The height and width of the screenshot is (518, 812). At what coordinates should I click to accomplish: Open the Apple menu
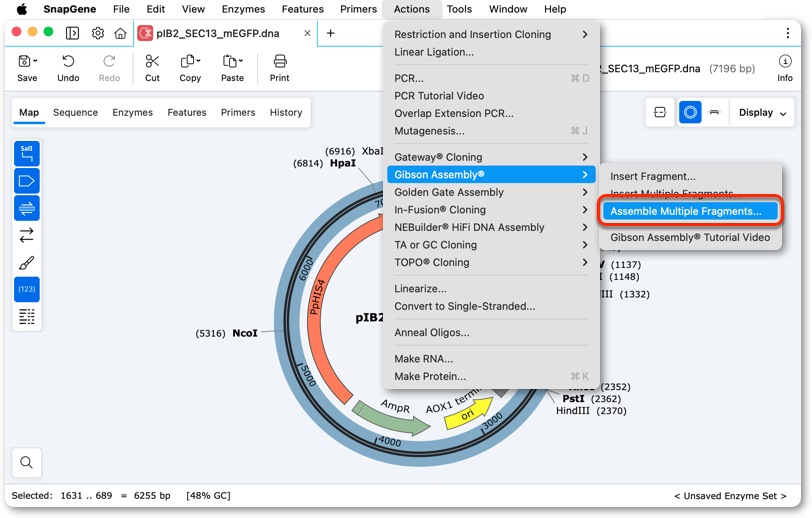point(22,9)
